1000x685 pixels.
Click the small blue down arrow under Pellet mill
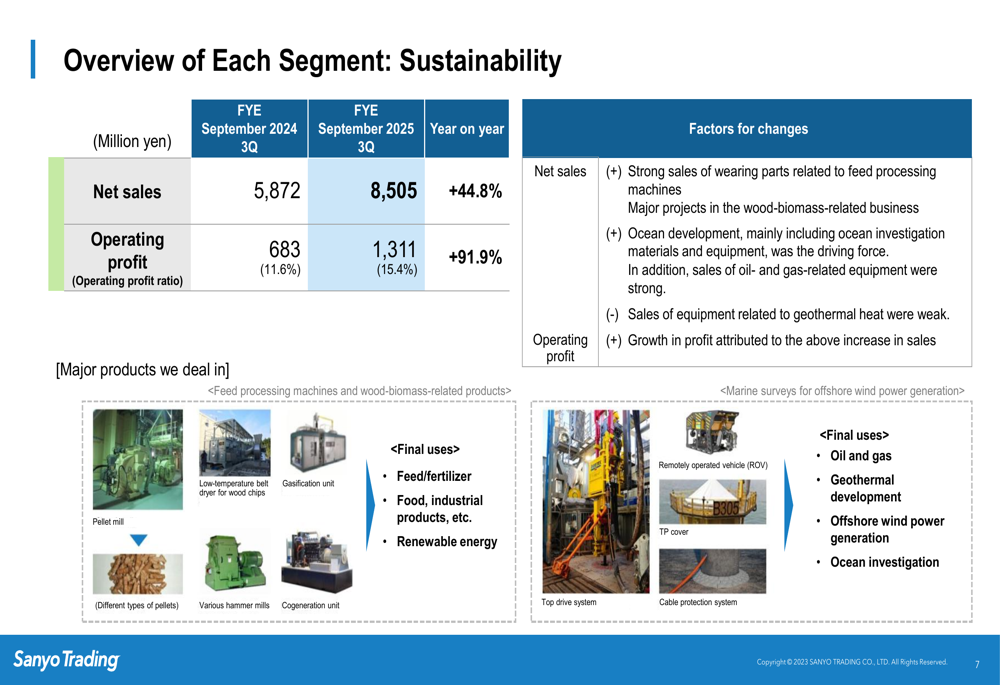tap(138, 540)
